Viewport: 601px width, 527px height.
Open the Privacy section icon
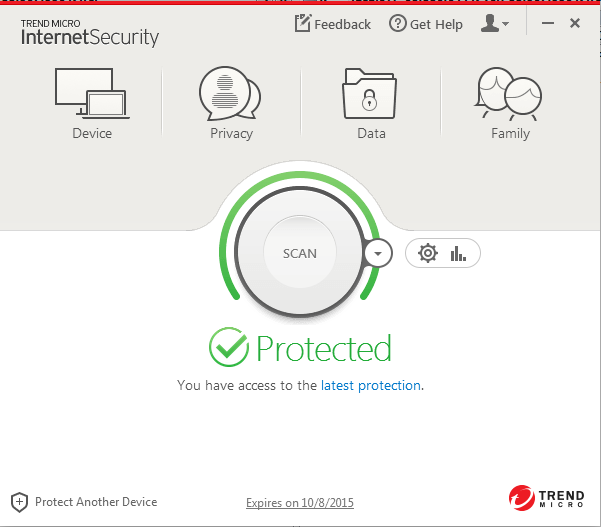tap(230, 94)
